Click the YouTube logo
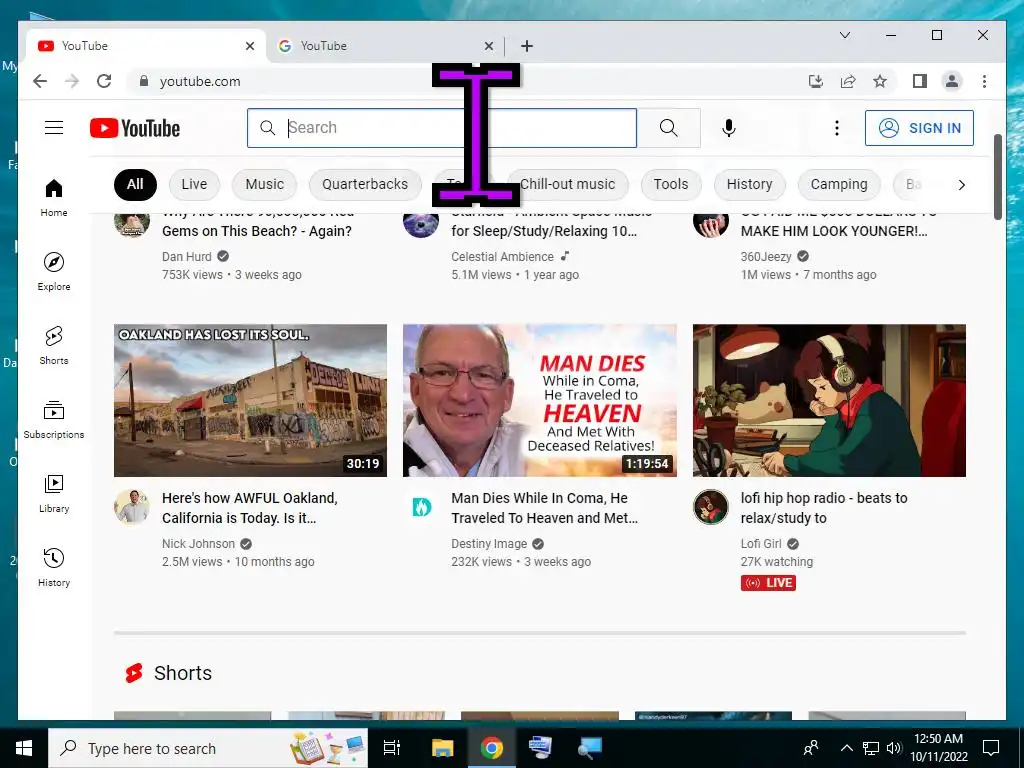This screenshot has width=1024, height=768. [135, 128]
